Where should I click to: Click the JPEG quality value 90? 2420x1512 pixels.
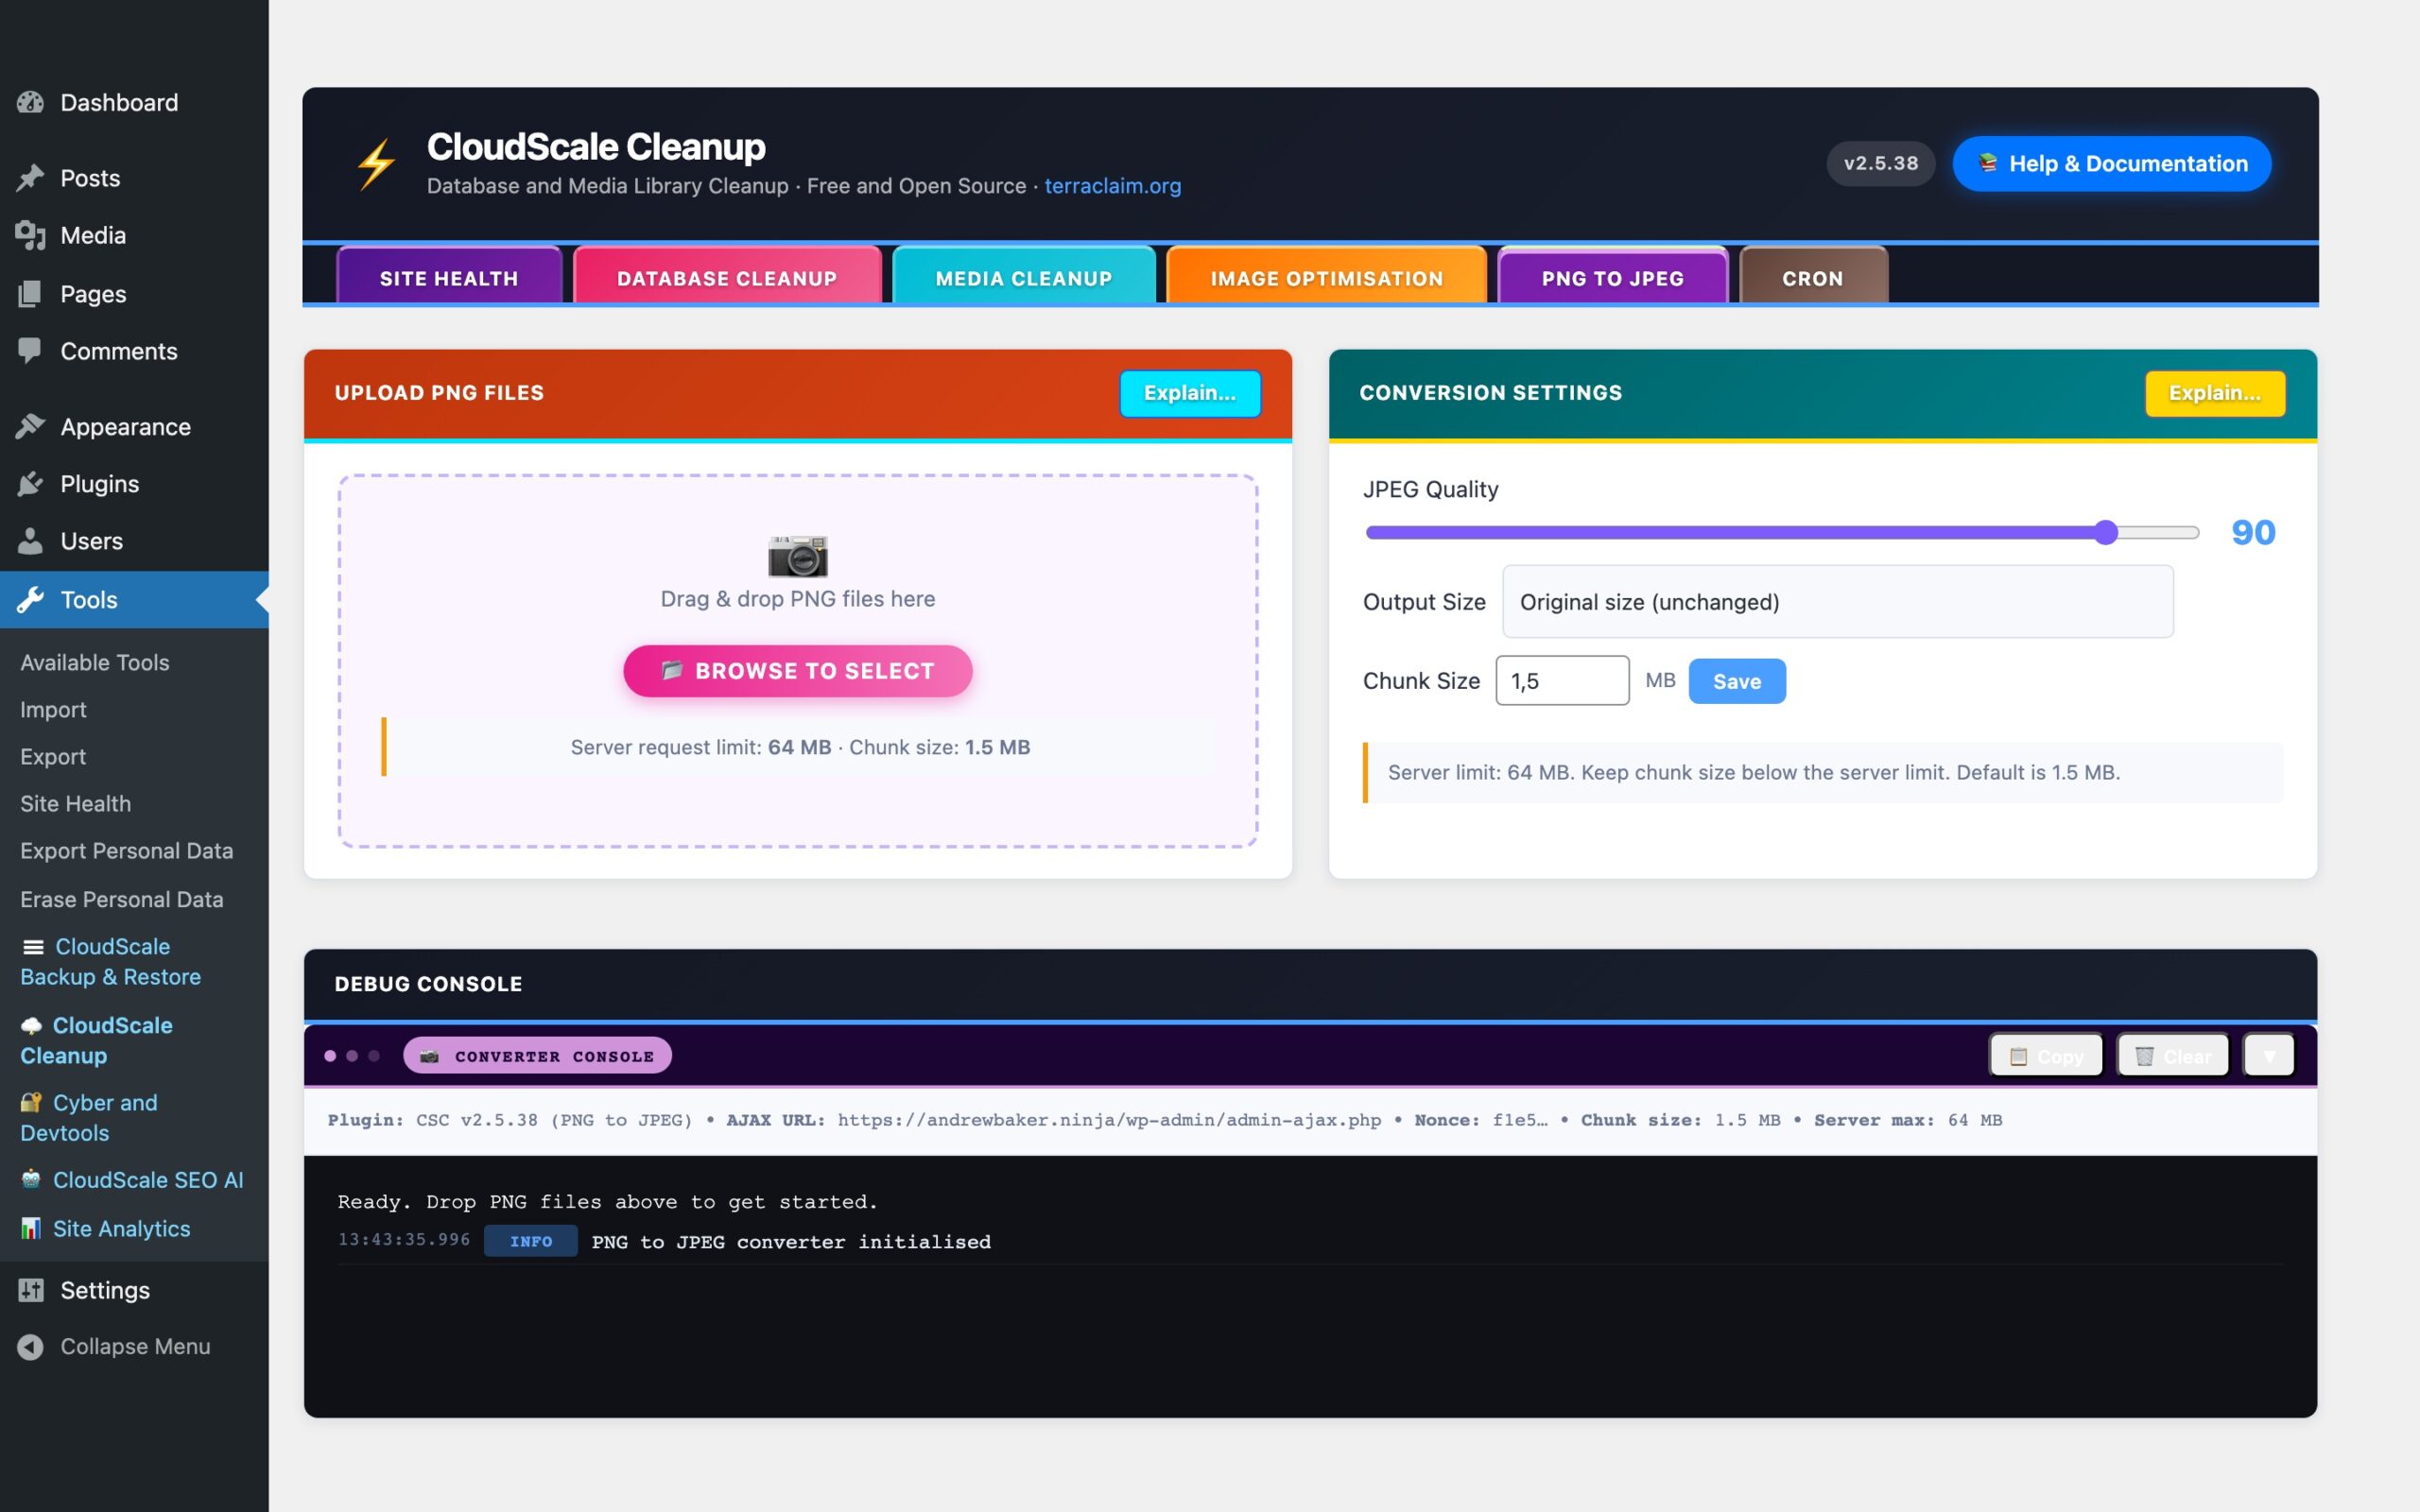click(x=2253, y=532)
